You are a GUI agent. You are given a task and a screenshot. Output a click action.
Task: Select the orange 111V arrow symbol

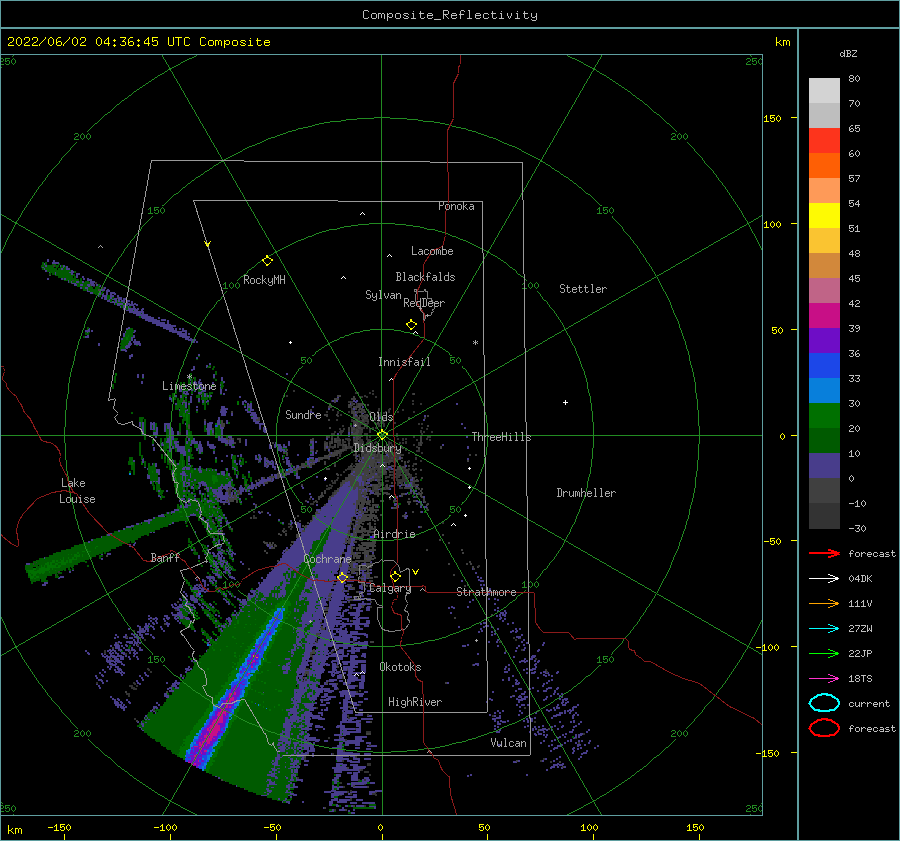(824, 603)
